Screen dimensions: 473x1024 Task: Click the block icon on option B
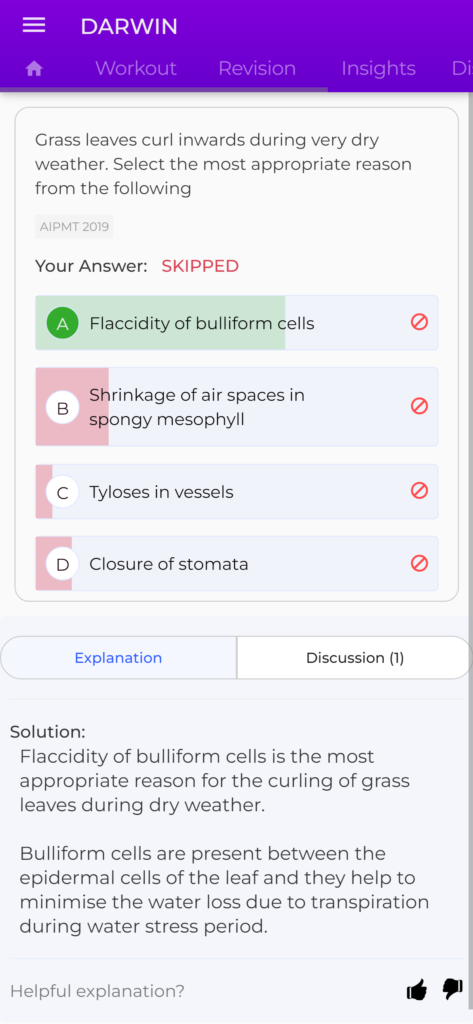tap(419, 406)
